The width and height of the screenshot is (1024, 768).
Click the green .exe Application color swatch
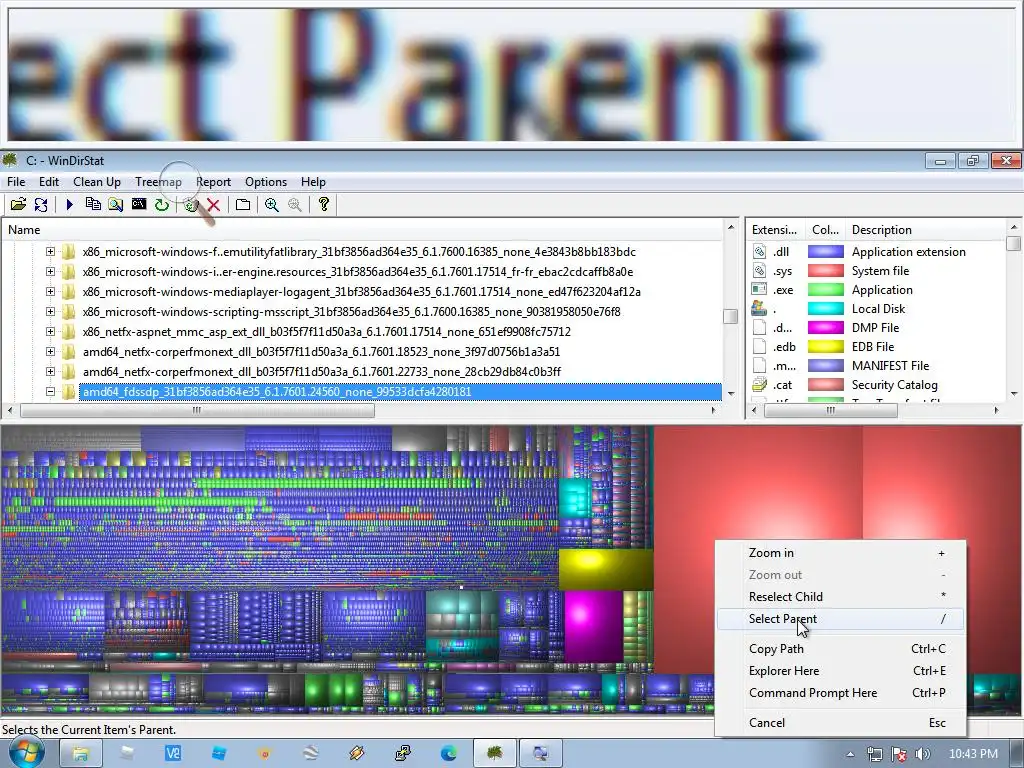pyautogui.click(x=825, y=289)
